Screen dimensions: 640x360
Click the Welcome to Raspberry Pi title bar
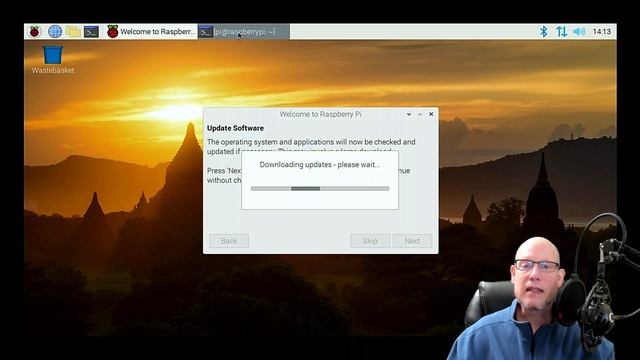320,114
